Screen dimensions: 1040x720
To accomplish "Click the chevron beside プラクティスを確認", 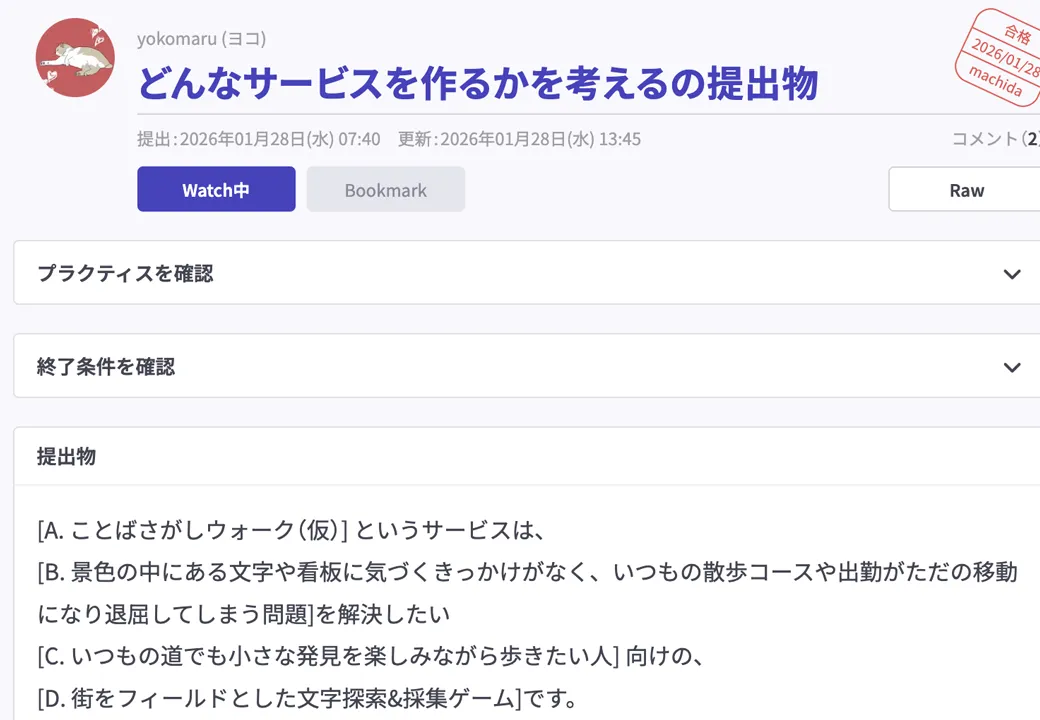I will 1012,274.
